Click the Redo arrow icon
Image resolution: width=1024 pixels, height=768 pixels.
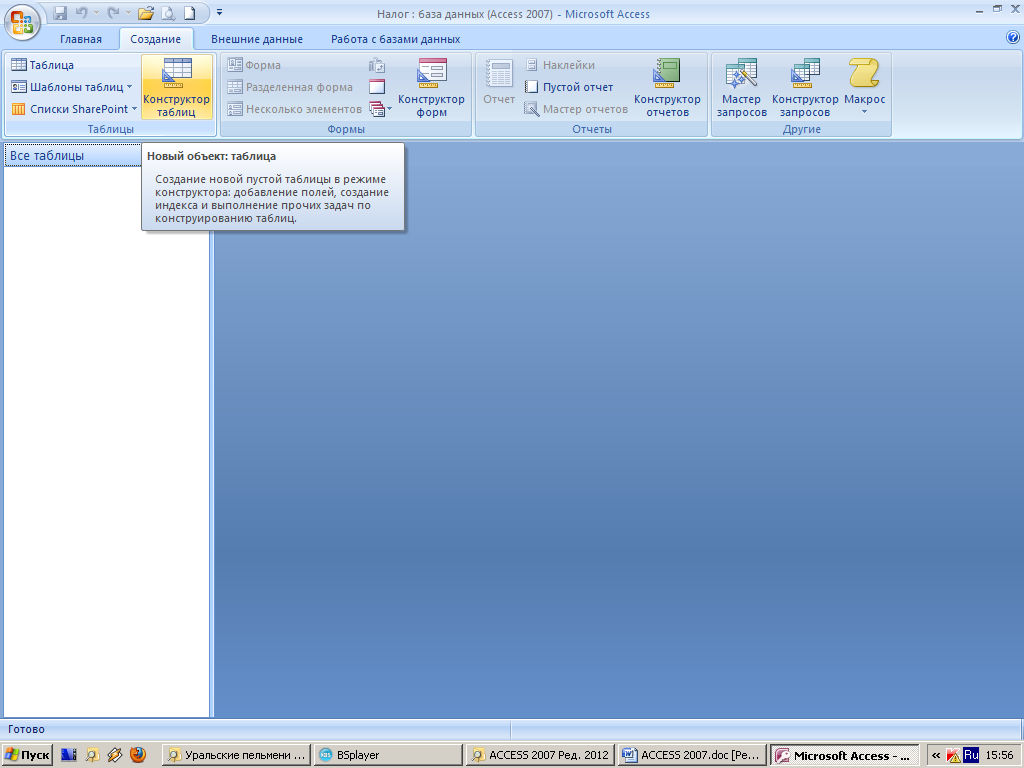coord(114,12)
